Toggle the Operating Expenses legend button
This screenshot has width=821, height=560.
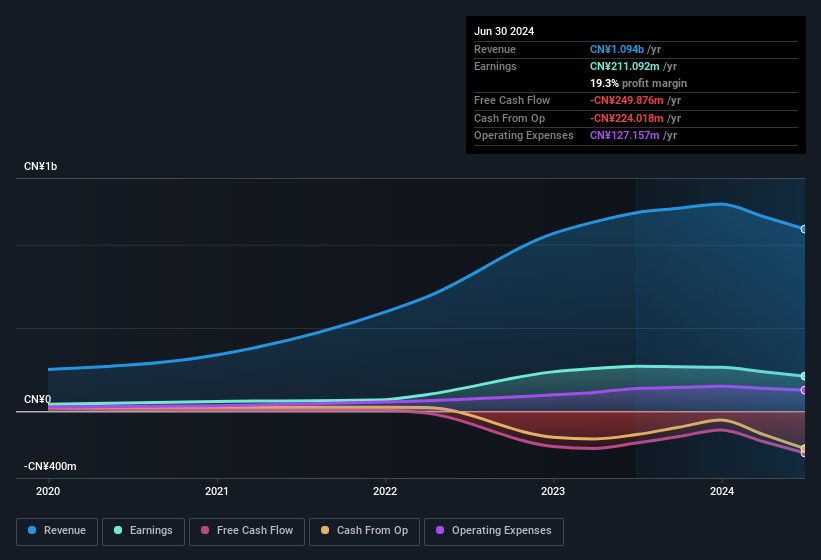coord(494,531)
